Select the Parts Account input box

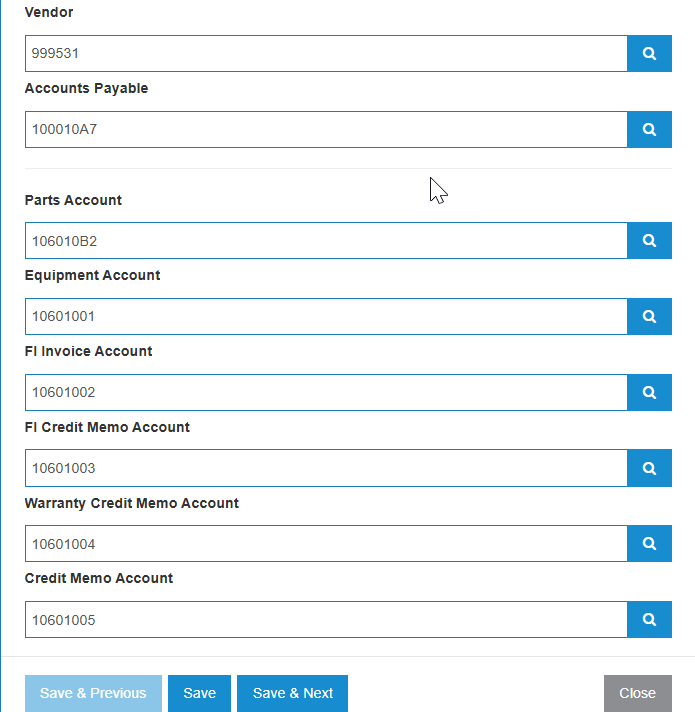coord(326,241)
